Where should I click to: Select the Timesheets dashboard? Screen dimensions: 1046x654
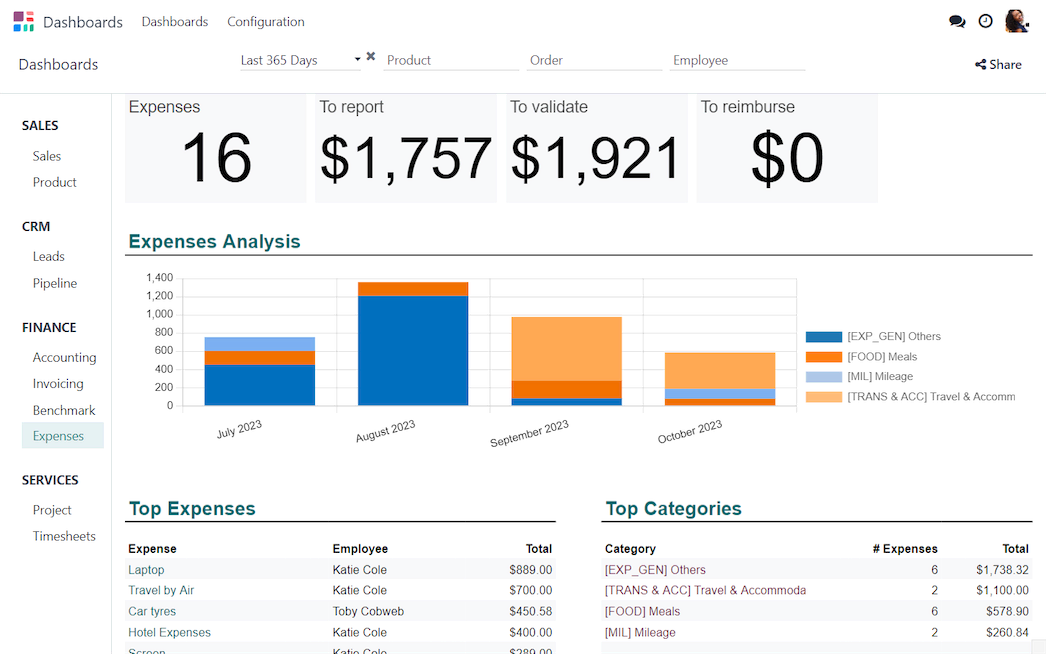(62, 536)
